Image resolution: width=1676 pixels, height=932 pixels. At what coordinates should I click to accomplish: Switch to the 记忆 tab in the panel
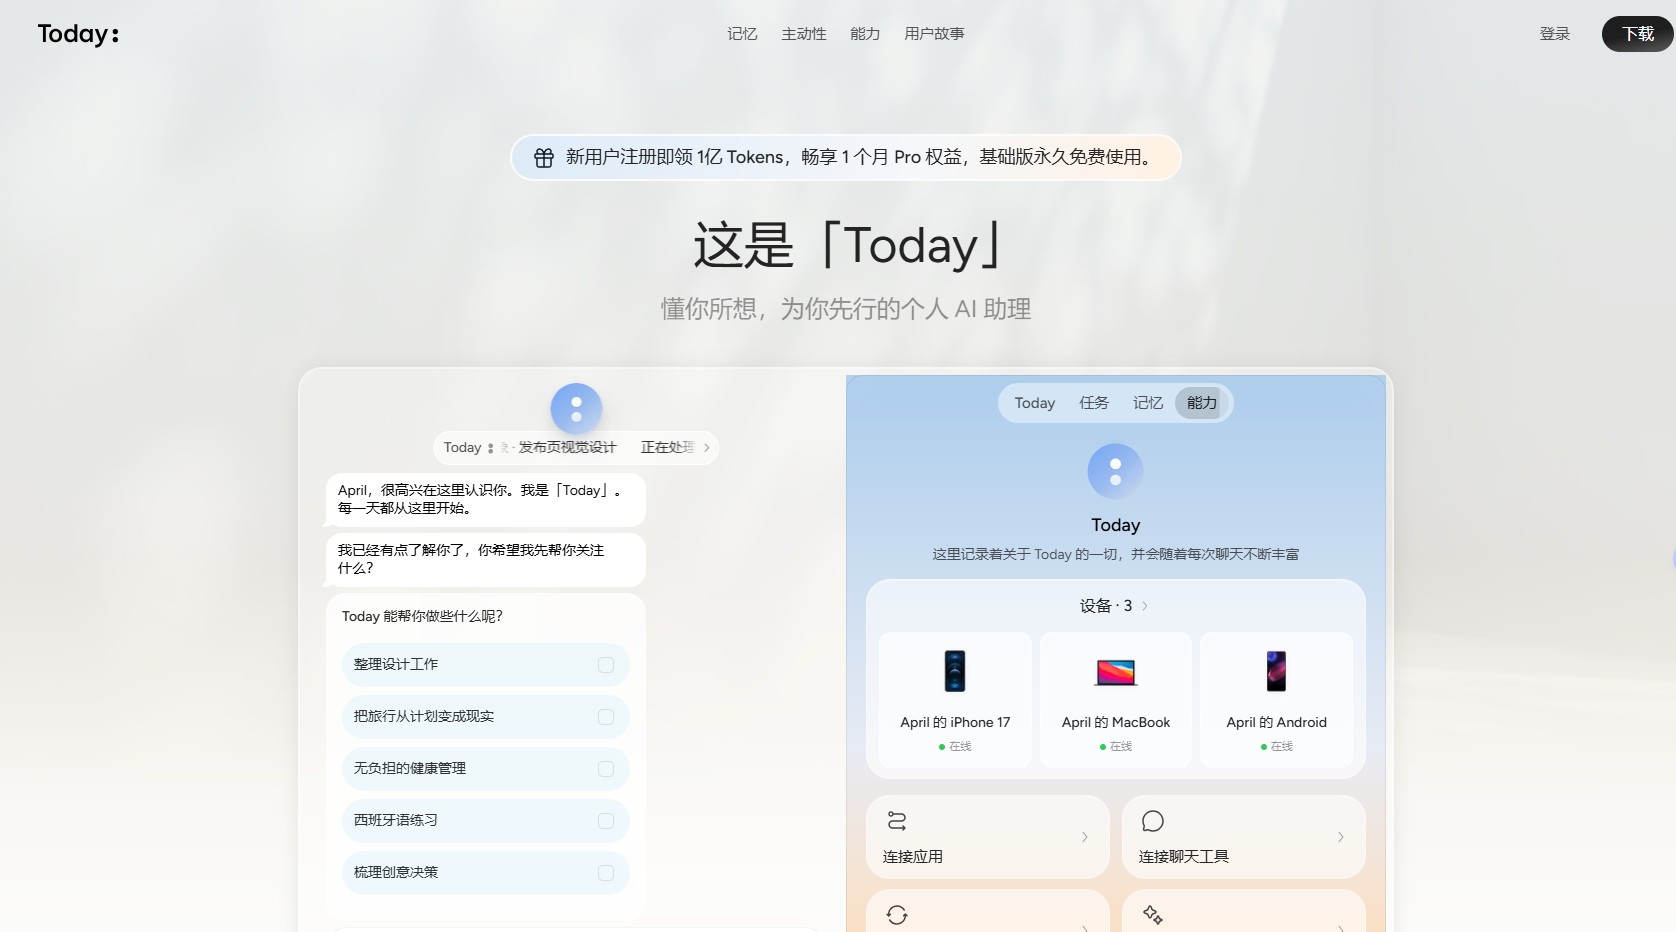point(1148,403)
